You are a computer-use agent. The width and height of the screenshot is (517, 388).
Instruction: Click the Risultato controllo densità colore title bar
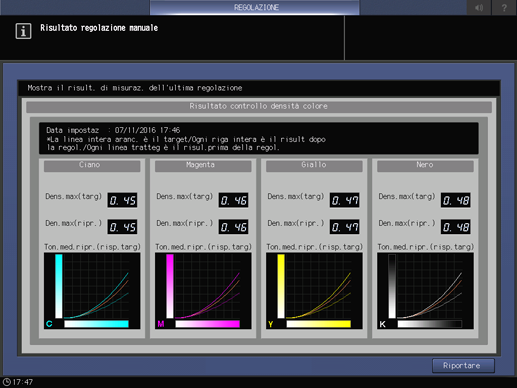[x=259, y=107]
